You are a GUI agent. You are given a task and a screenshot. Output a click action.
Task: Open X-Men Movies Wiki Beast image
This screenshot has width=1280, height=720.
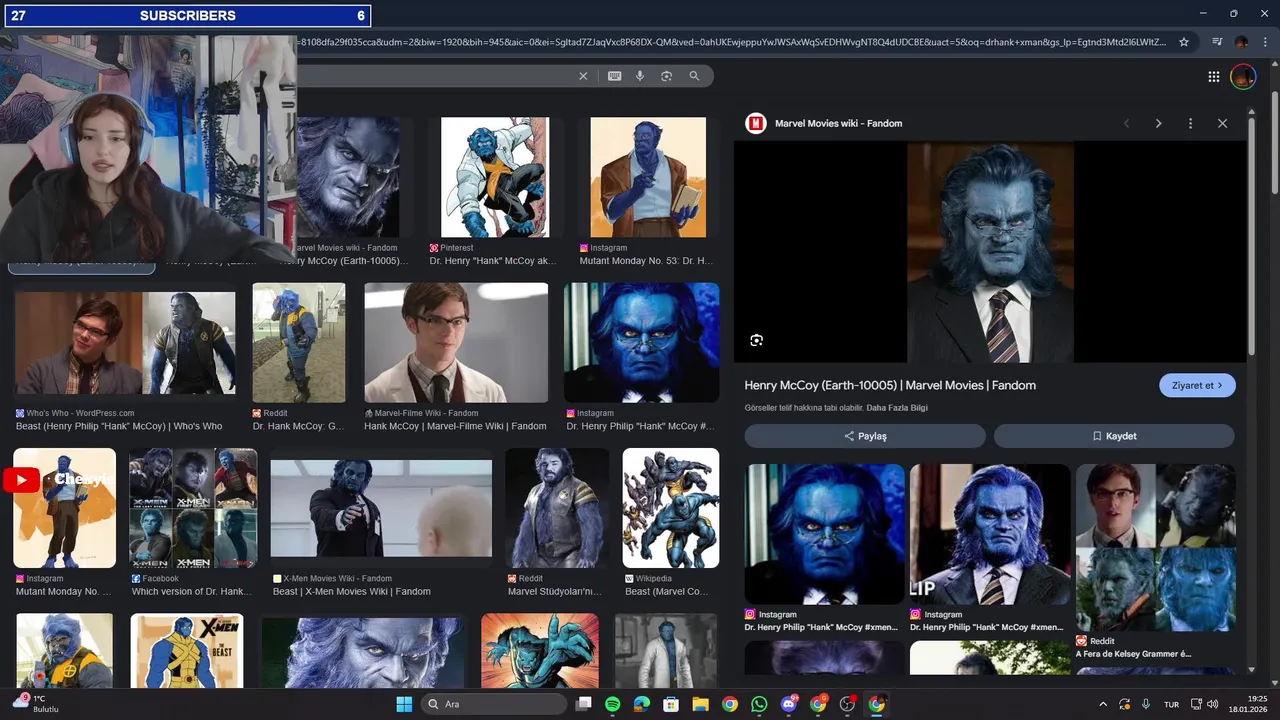pyautogui.click(x=381, y=508)
